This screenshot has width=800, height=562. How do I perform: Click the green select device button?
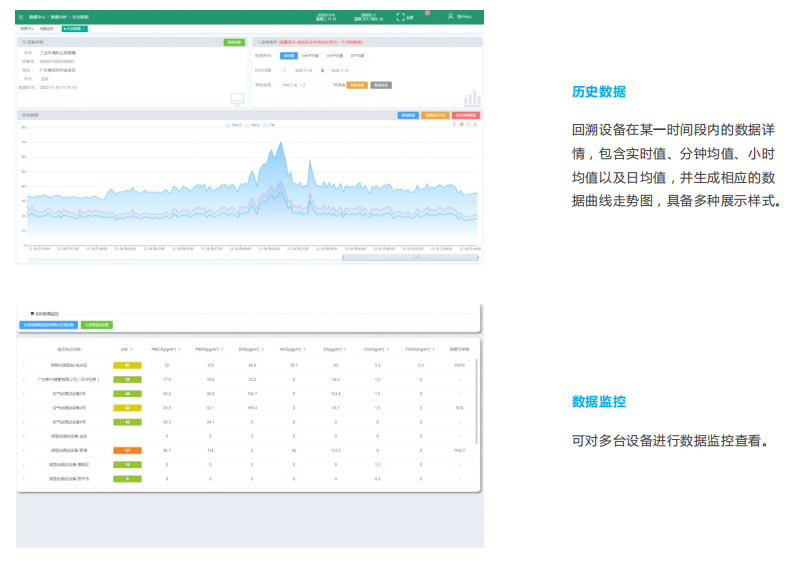[233, 42]
